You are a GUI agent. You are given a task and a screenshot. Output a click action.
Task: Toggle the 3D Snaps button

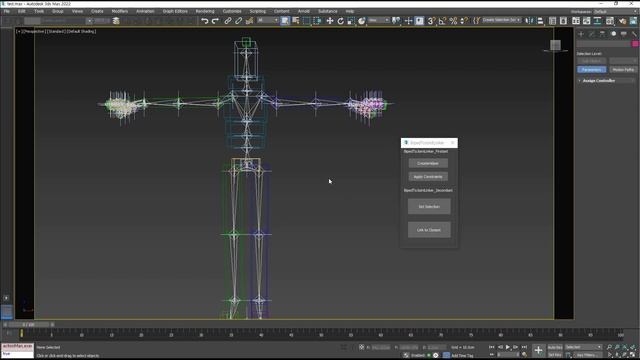click(431, 21)
